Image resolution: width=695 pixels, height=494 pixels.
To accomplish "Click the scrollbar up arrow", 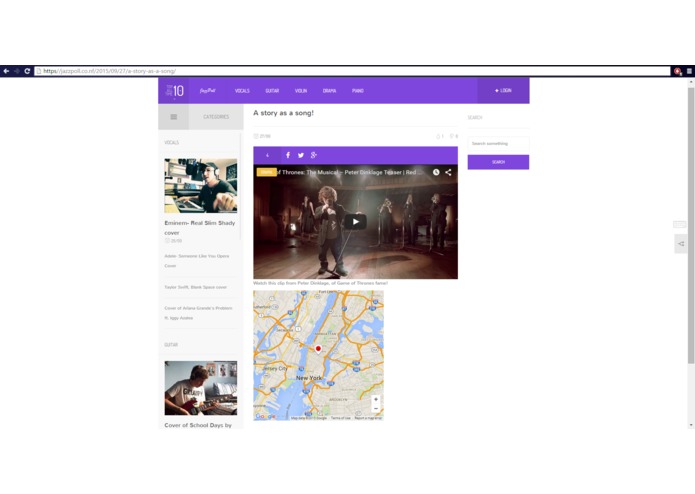I will [x=691, y=82].
